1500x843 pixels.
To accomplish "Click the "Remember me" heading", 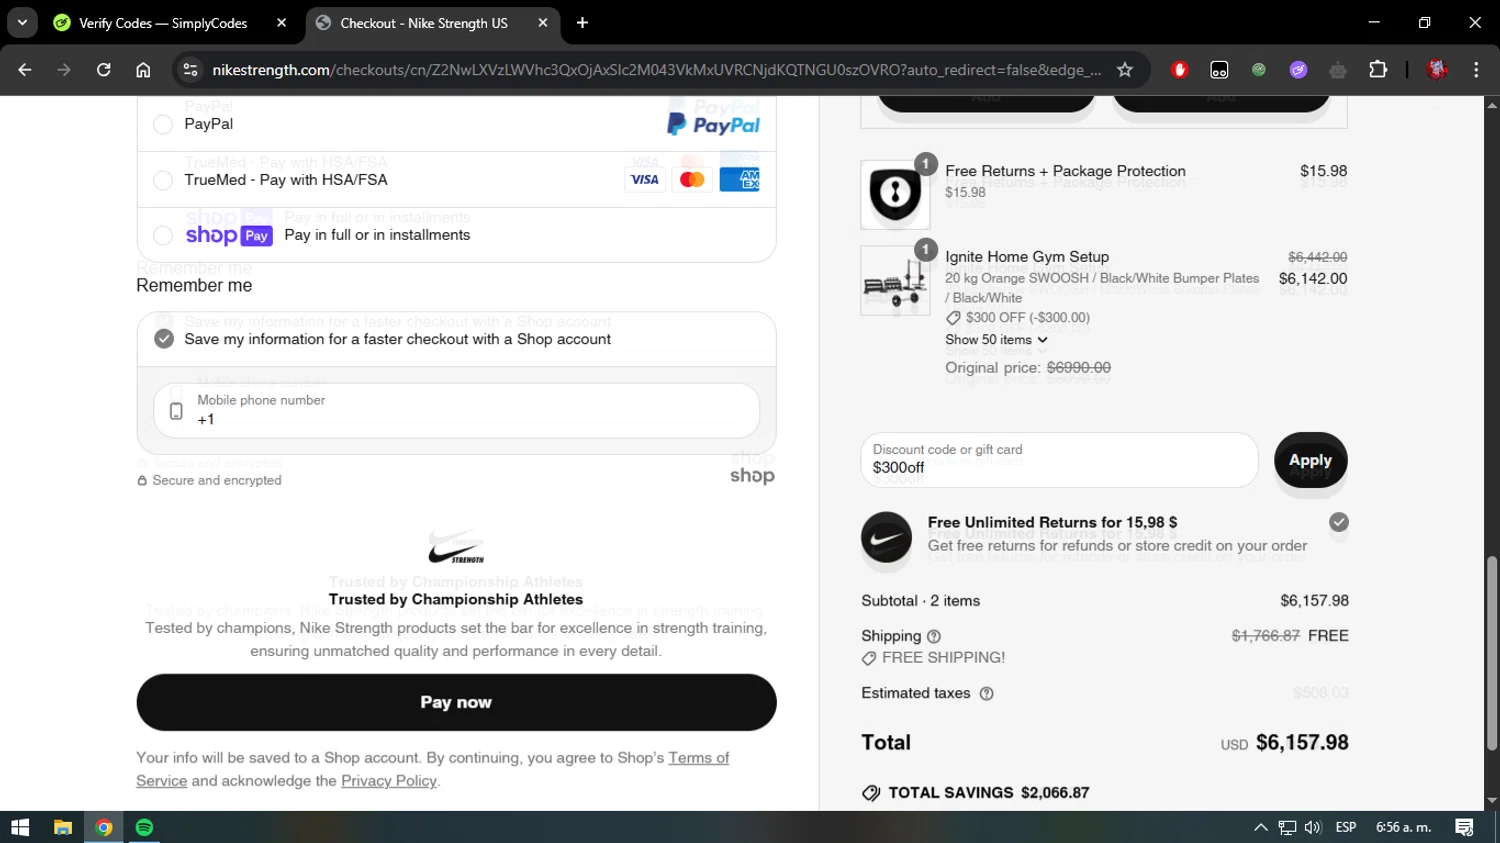I will click(194, 286).
